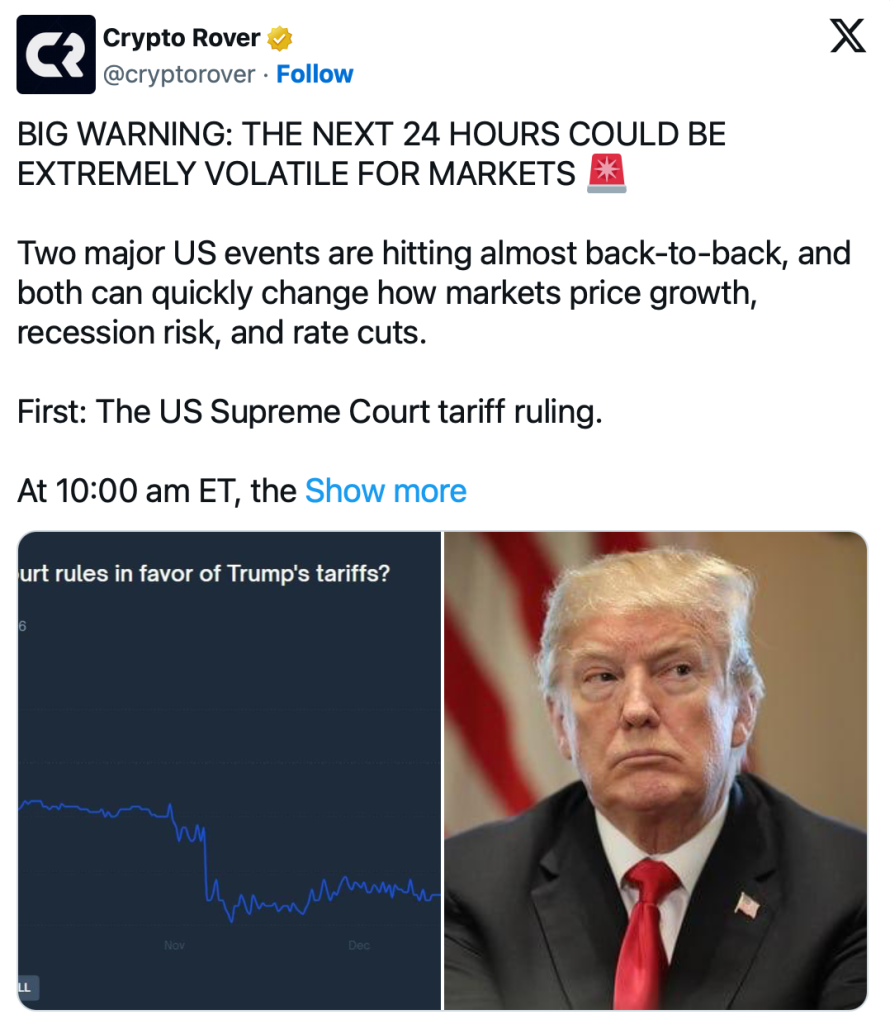Expand the tweet with Show more

(x=385, y=491)
